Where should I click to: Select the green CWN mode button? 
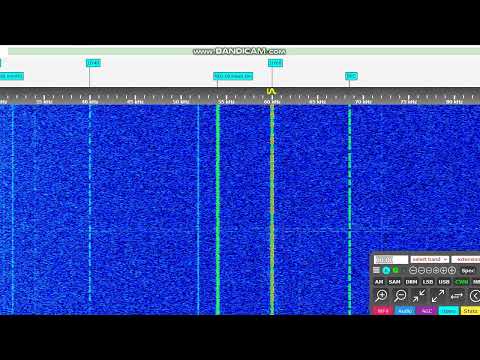461,282
